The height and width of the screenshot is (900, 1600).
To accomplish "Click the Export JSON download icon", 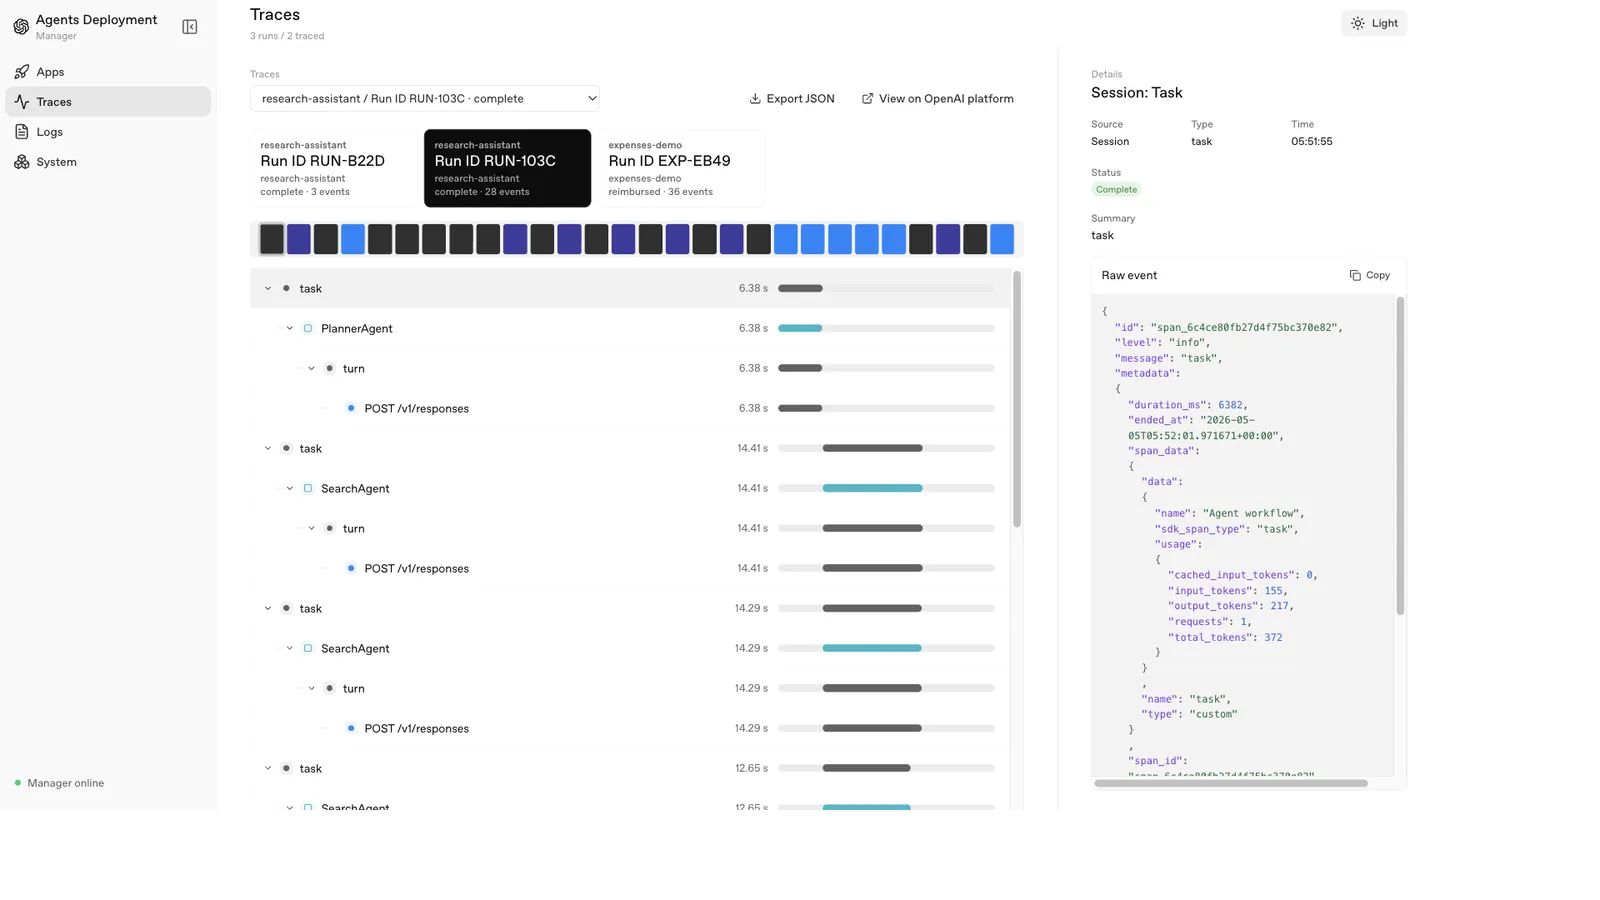I will point(755,99).
